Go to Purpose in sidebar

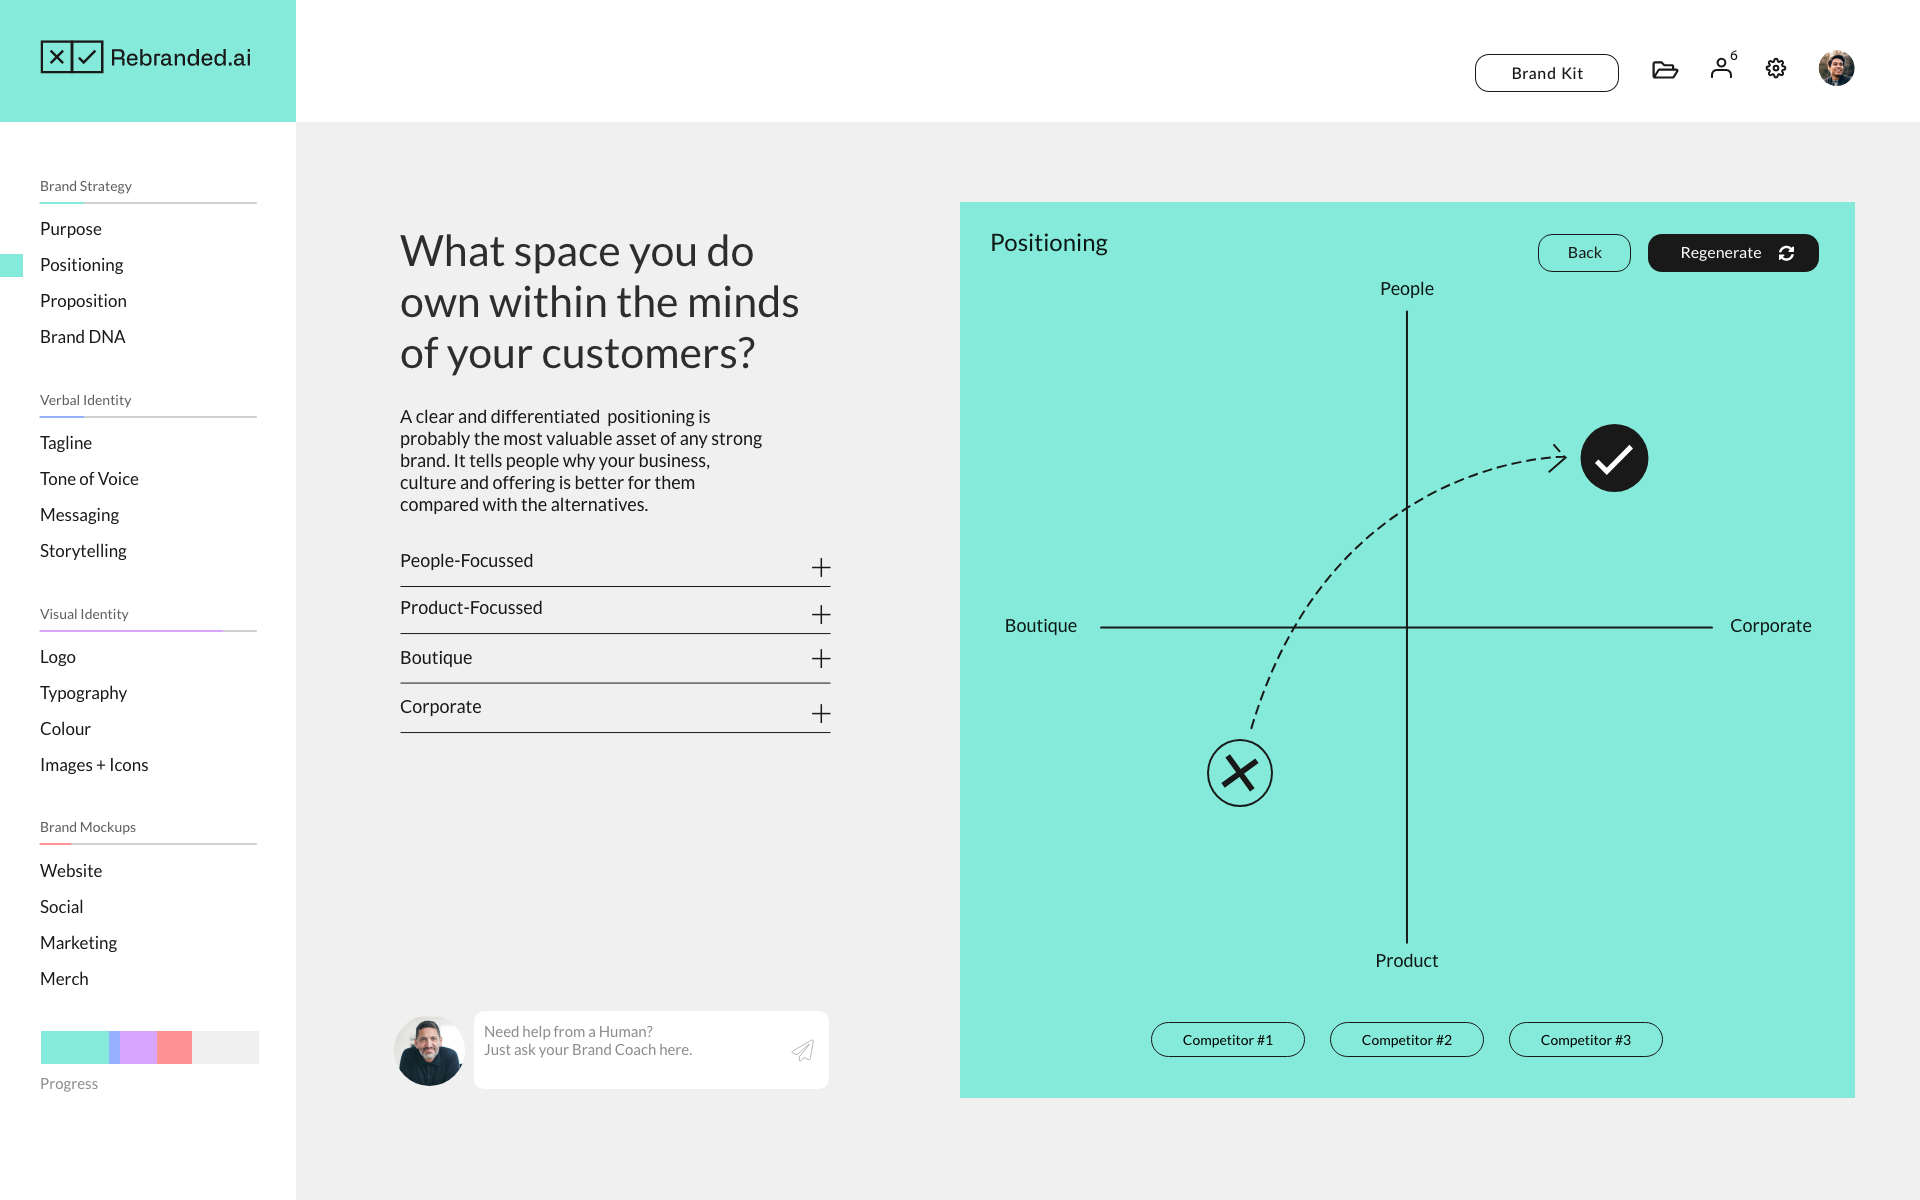coord(71,229)
